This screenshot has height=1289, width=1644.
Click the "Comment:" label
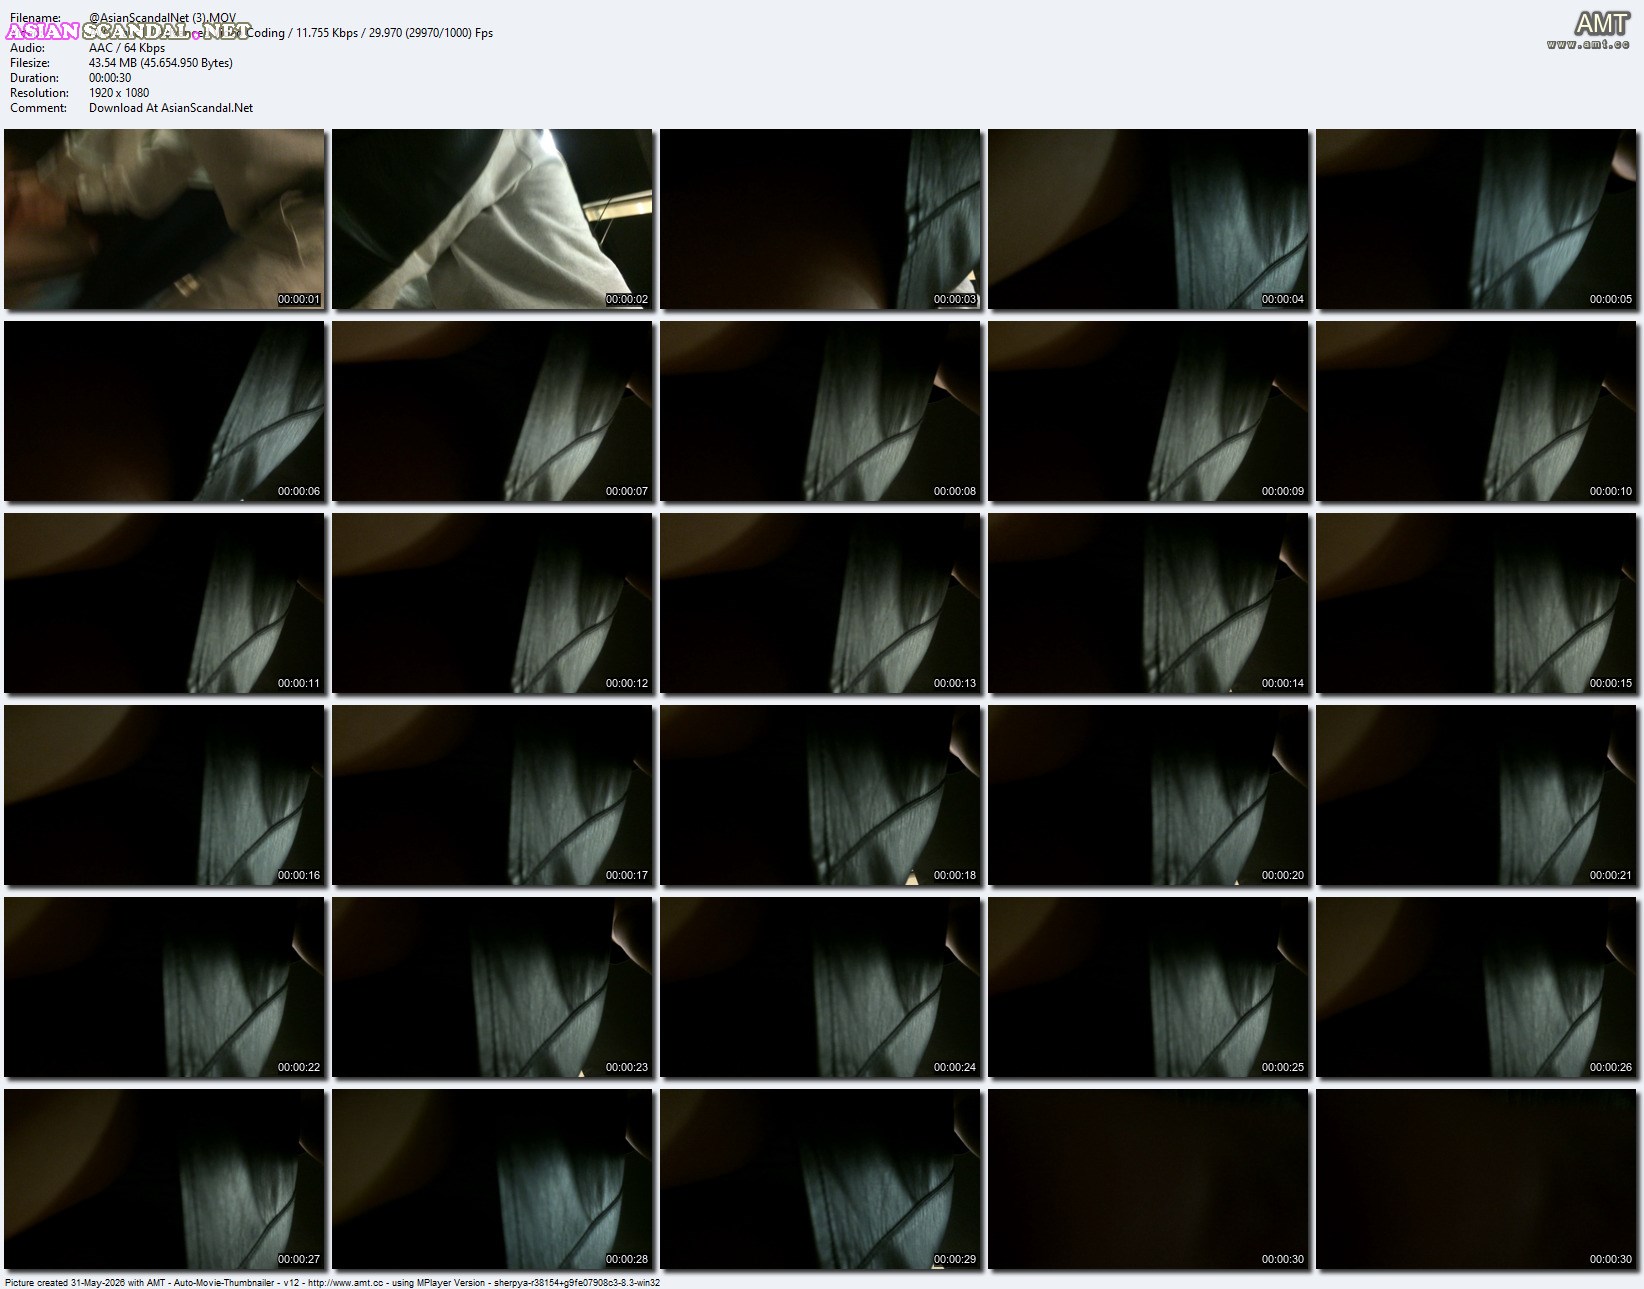38,108
